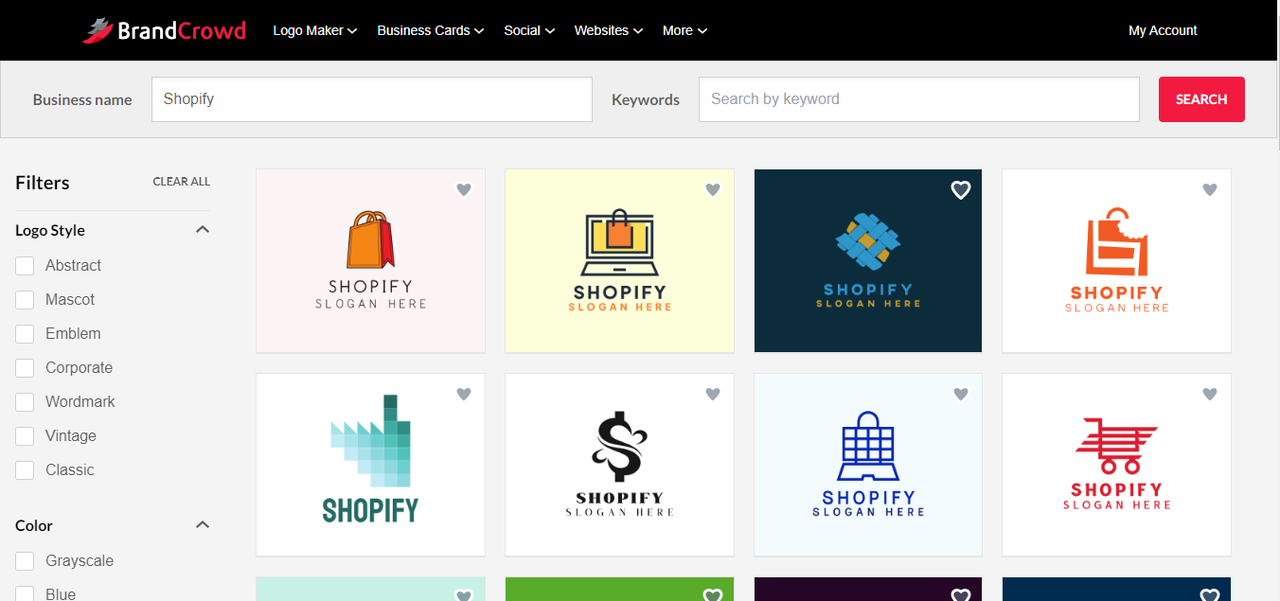Favorite the black dollar sign logo
Image resolution: width=1280 pixels, height=601 pixels.
click(x=713, y=394)
